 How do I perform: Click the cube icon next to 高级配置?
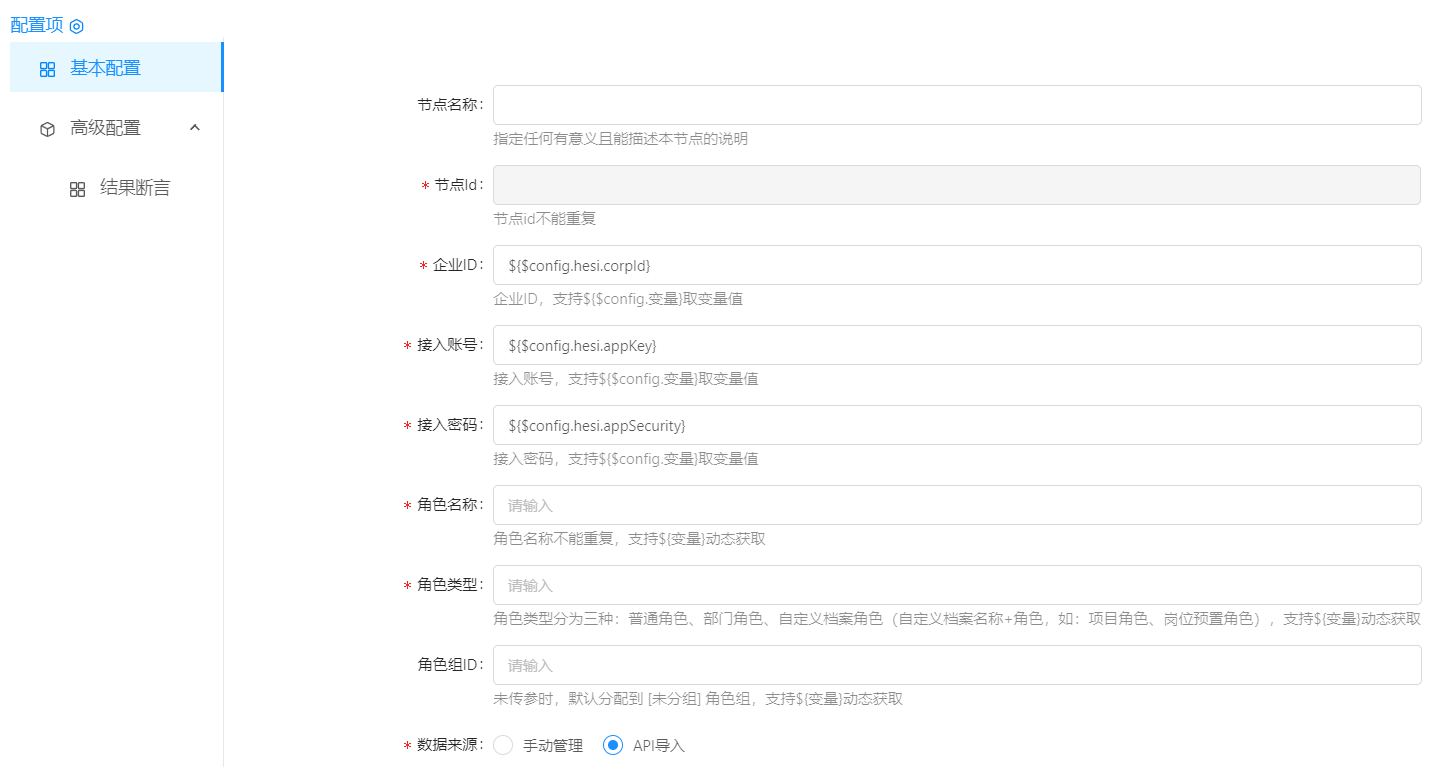[47, 129]
